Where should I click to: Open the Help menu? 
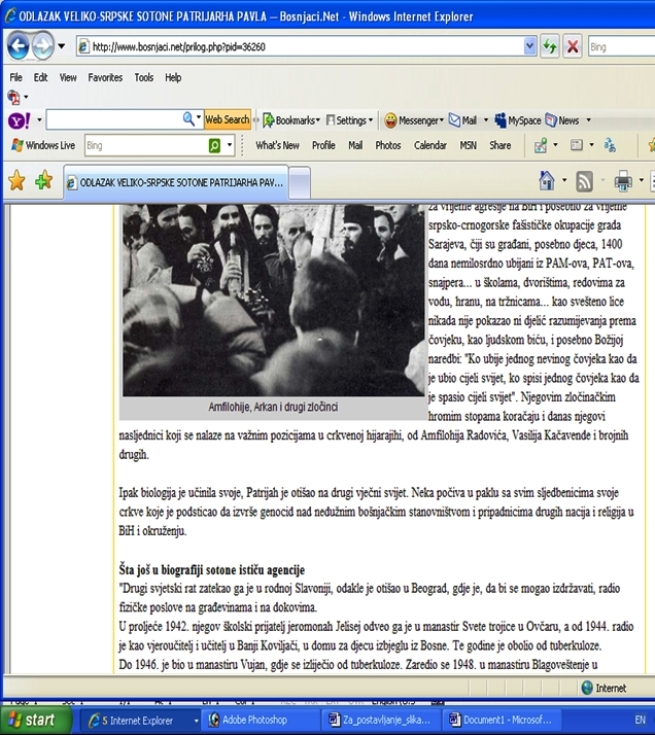[173, 78]
